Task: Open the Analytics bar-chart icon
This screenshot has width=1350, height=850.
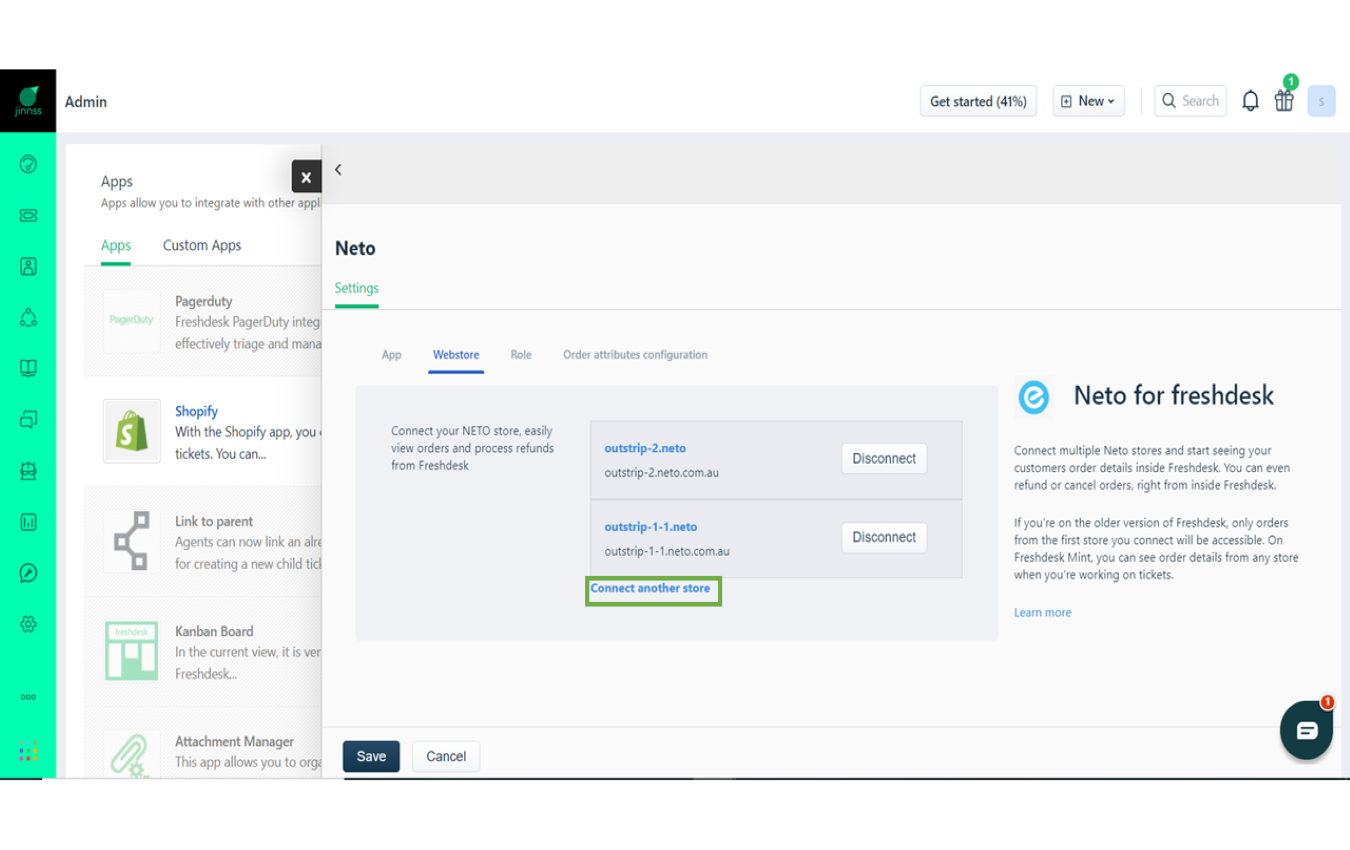Action: (x=27, y=521)
